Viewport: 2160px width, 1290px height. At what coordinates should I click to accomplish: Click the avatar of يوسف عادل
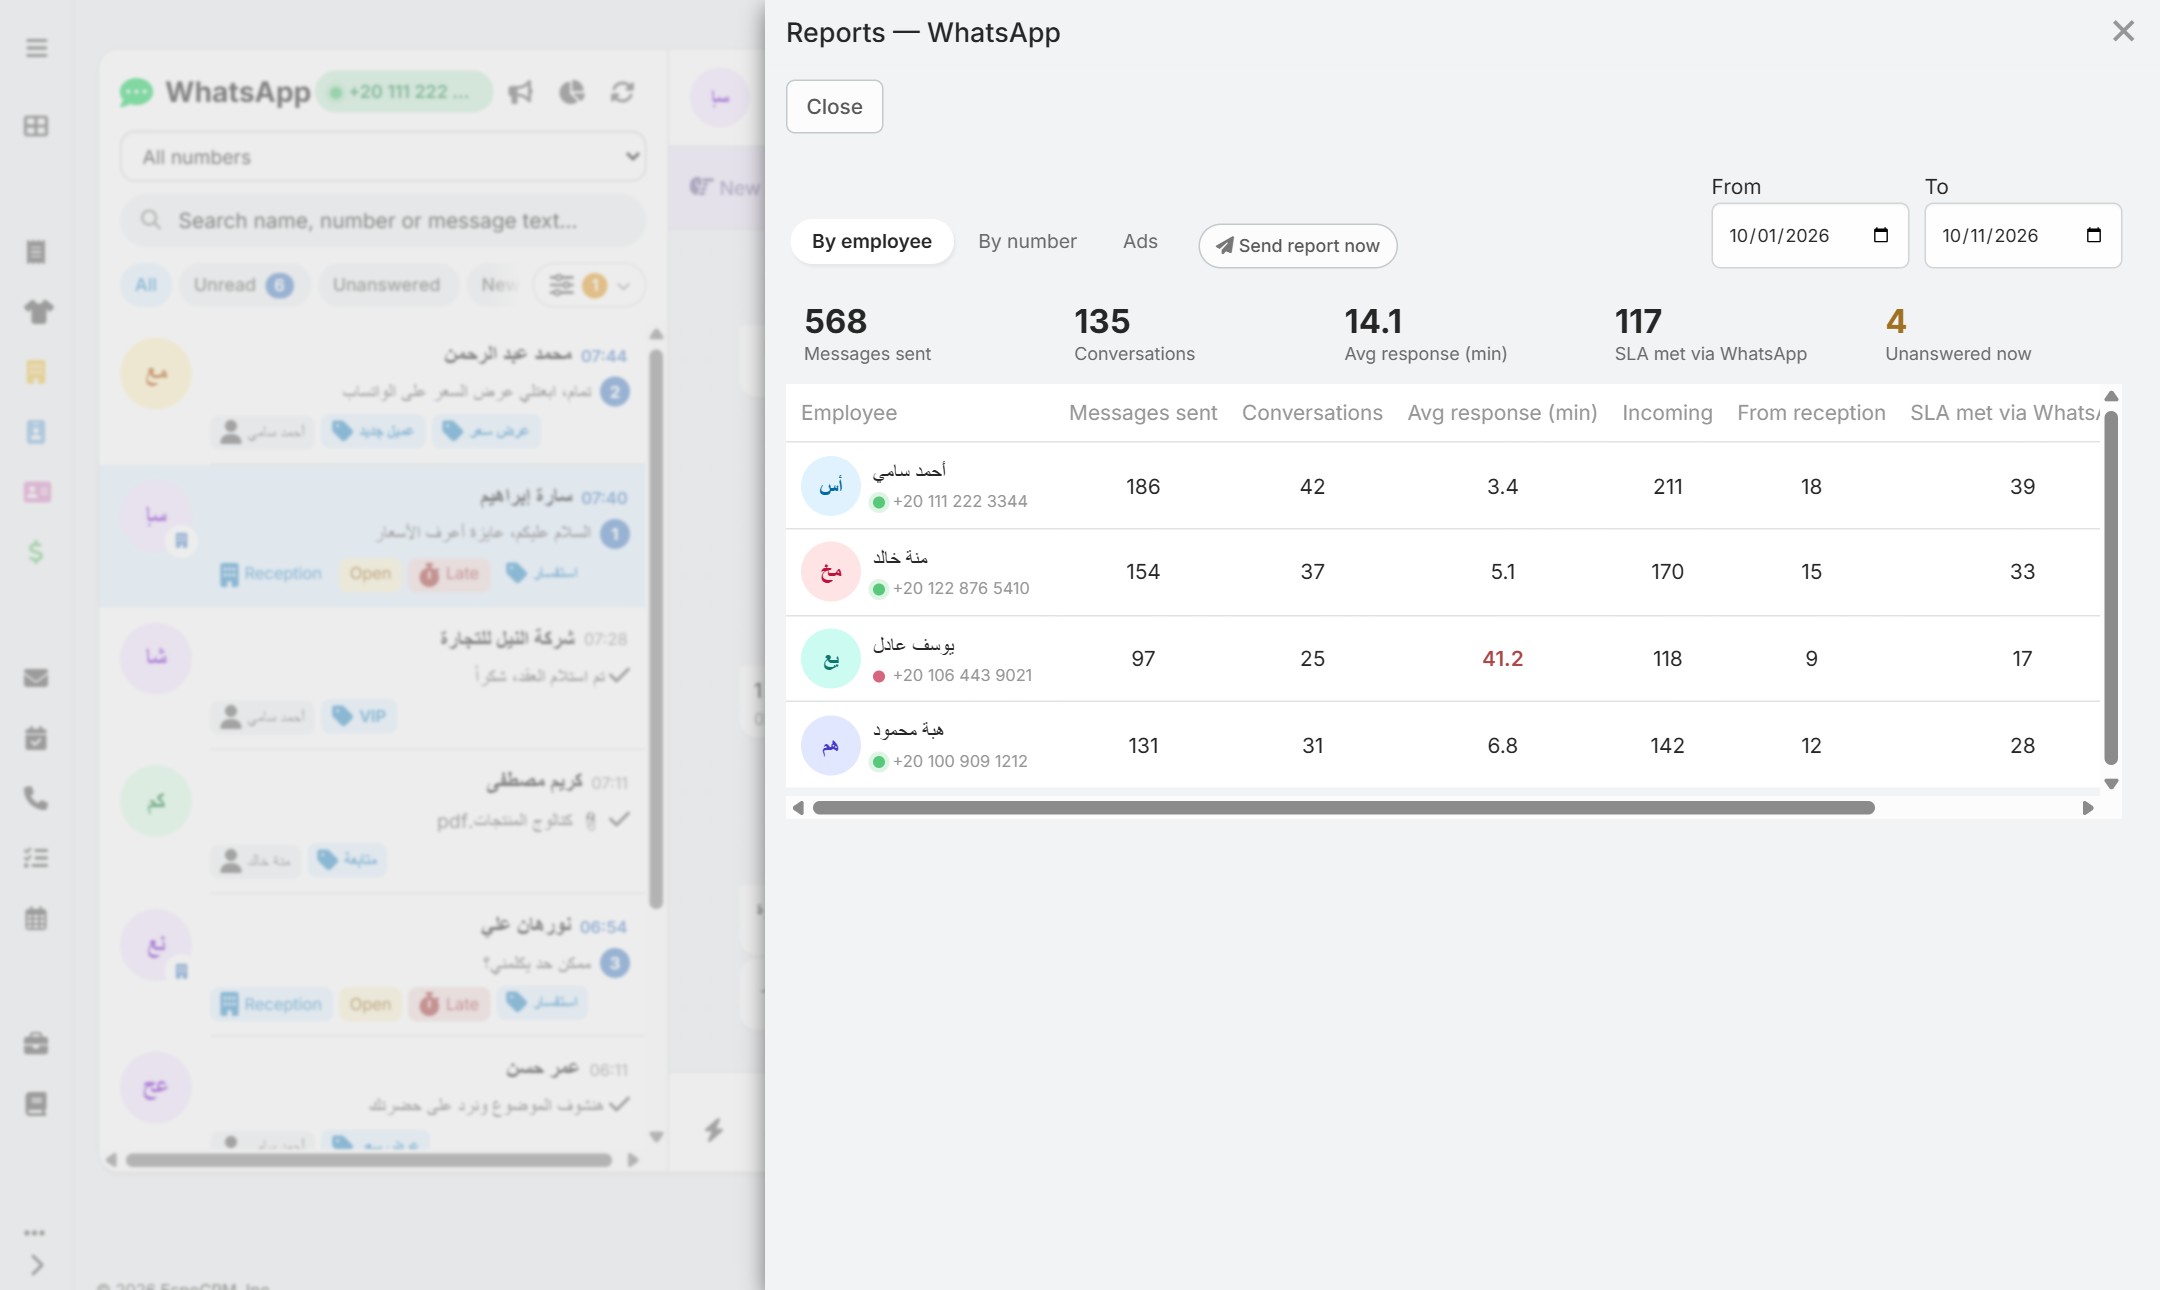(830, 659)
